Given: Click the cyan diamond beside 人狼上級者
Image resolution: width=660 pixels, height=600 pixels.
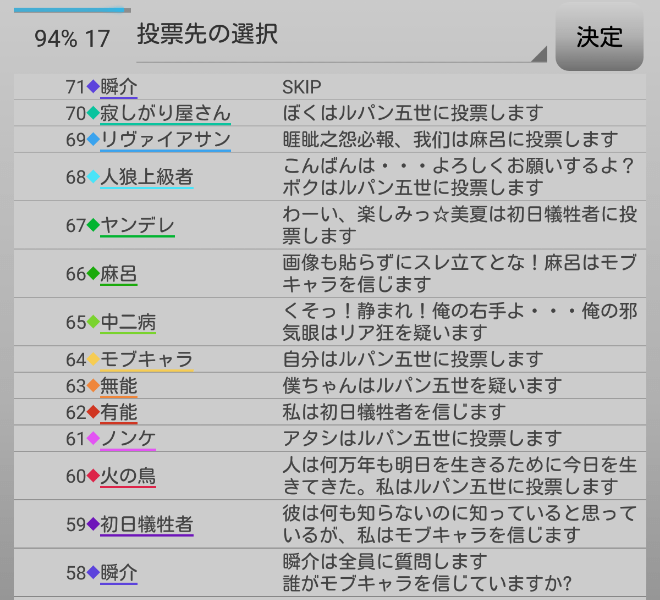Looking at the screenshot, I should 93,177.
